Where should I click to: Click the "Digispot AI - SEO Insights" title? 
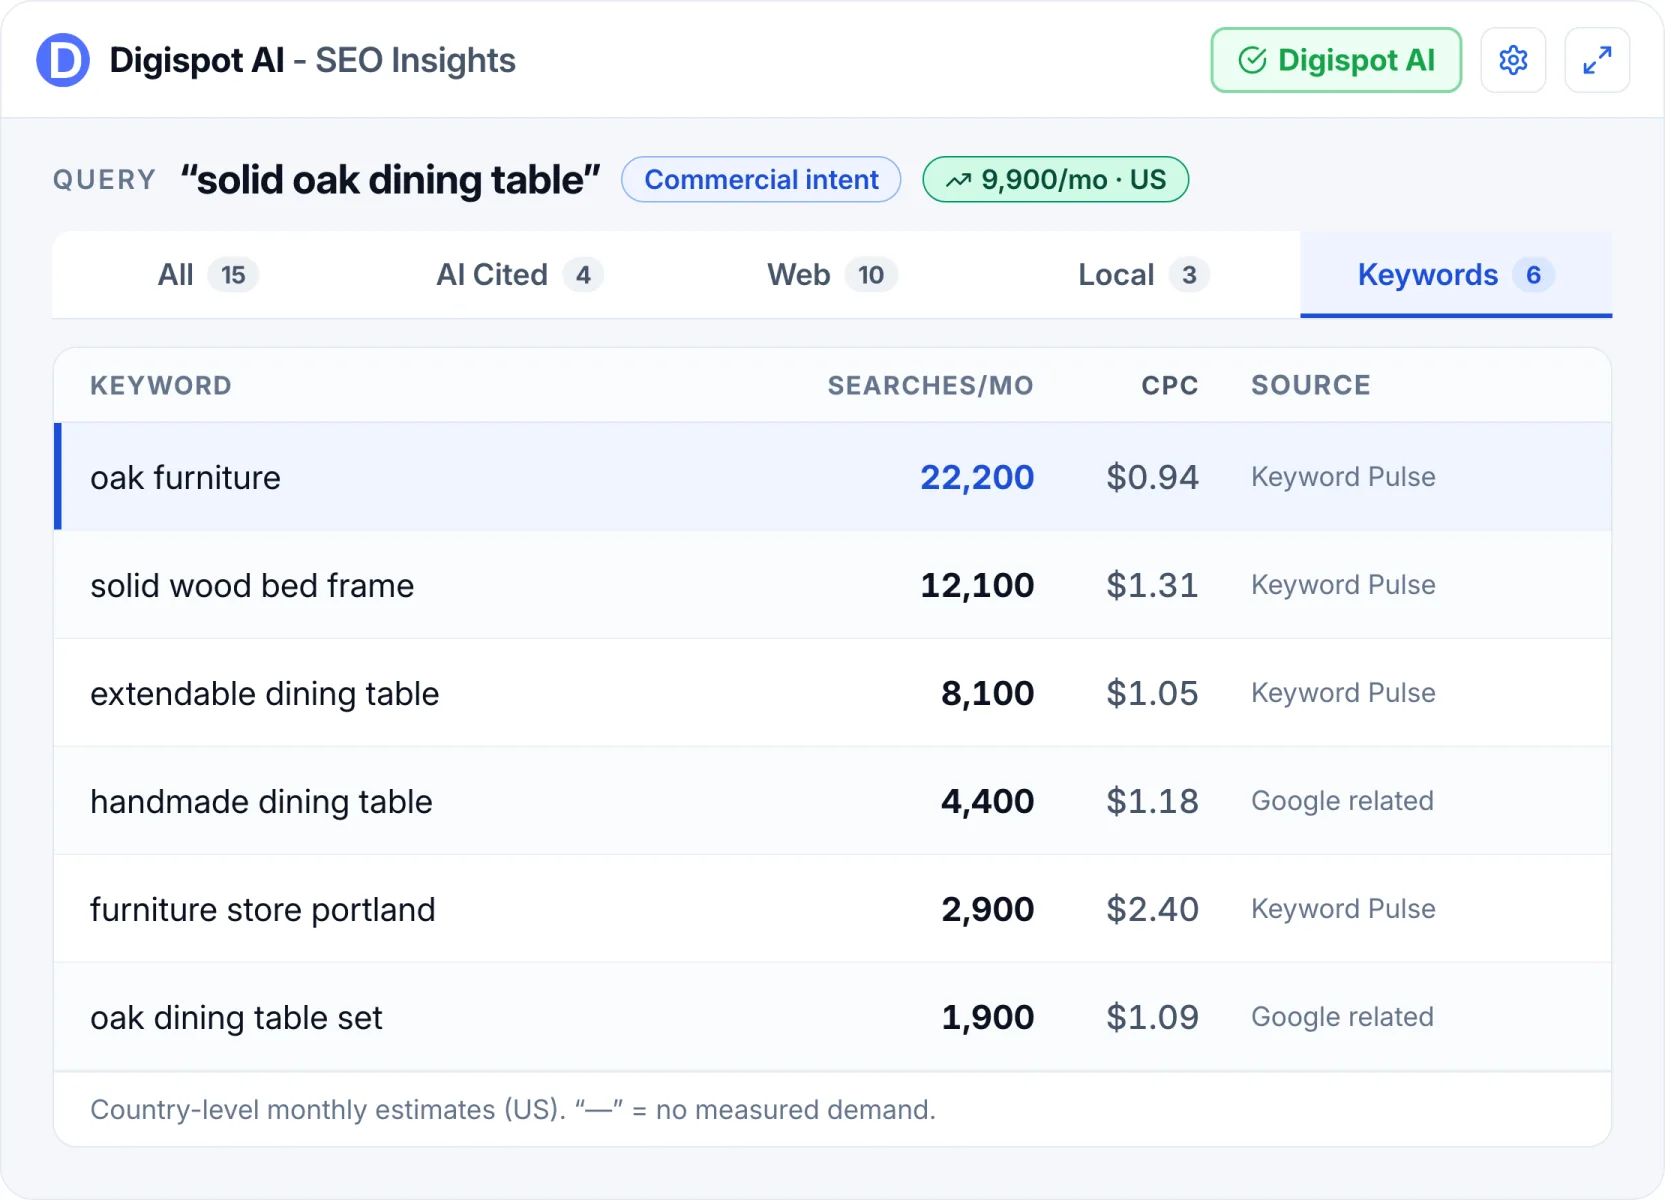point(312,60)
